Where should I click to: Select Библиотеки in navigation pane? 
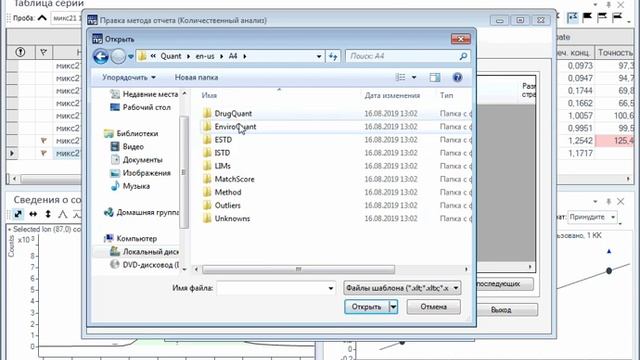point(131,133)
